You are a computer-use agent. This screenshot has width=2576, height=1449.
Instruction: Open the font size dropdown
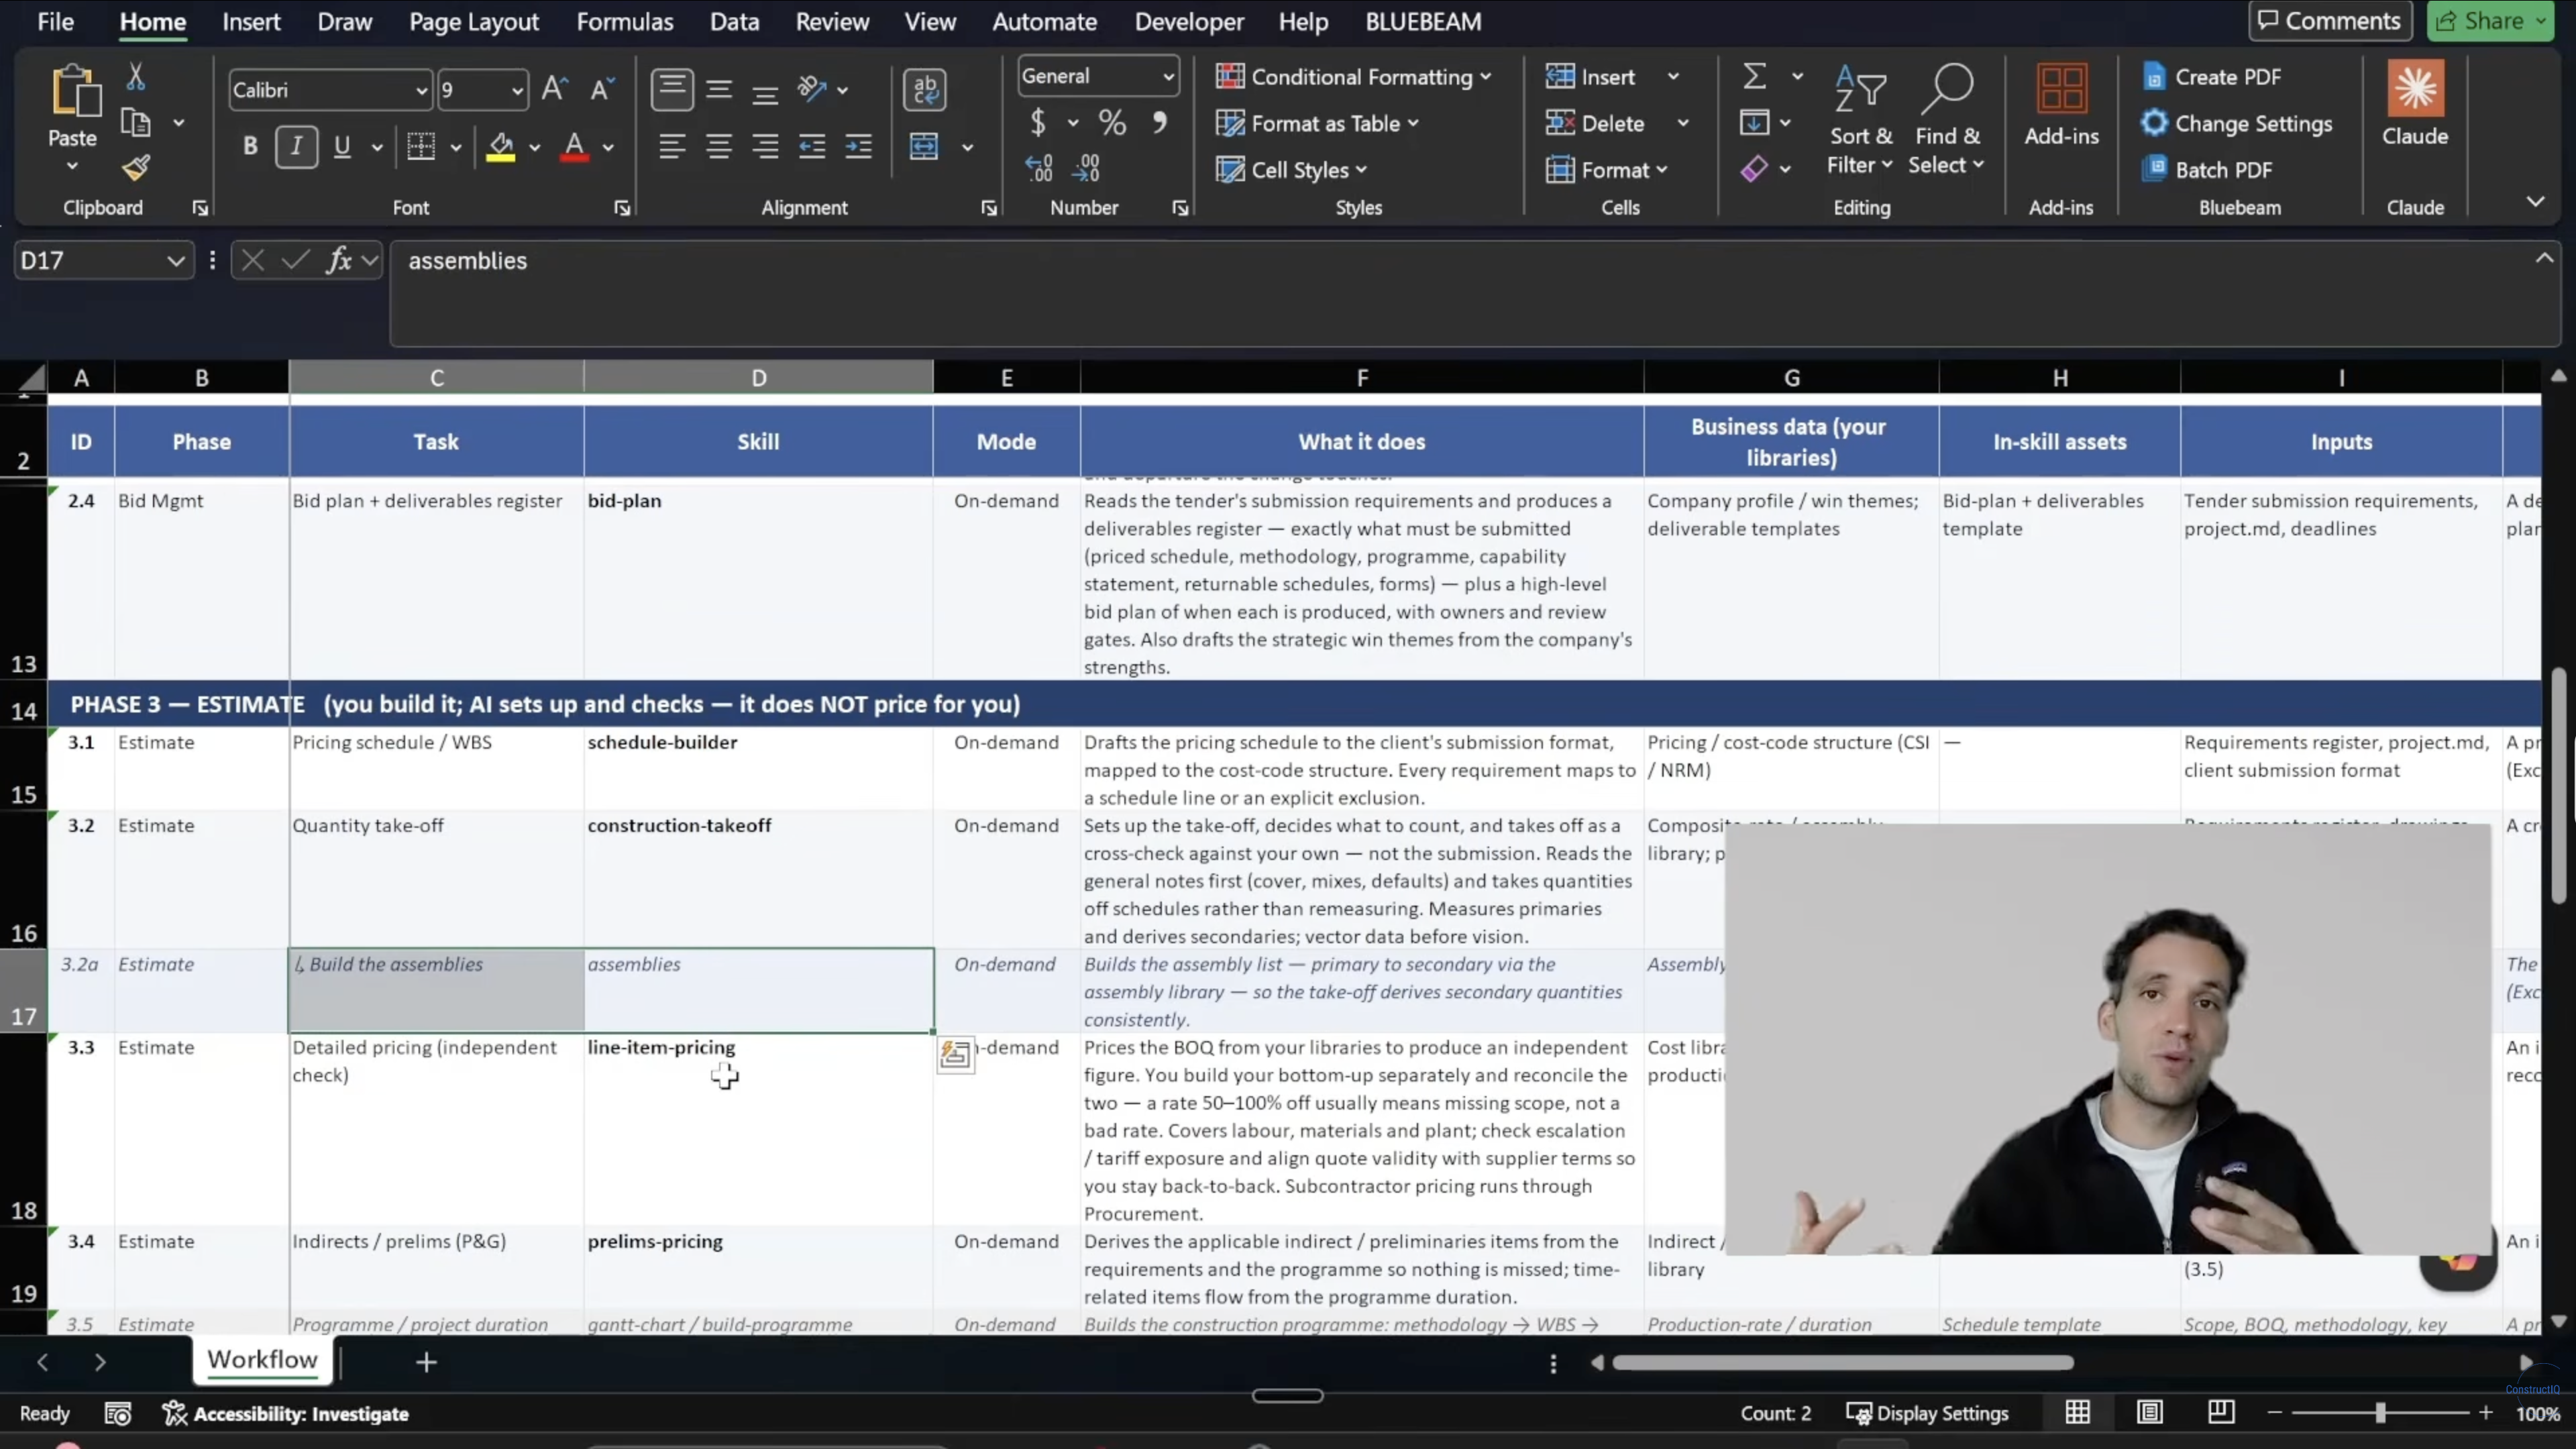click(x=517, y=91)
